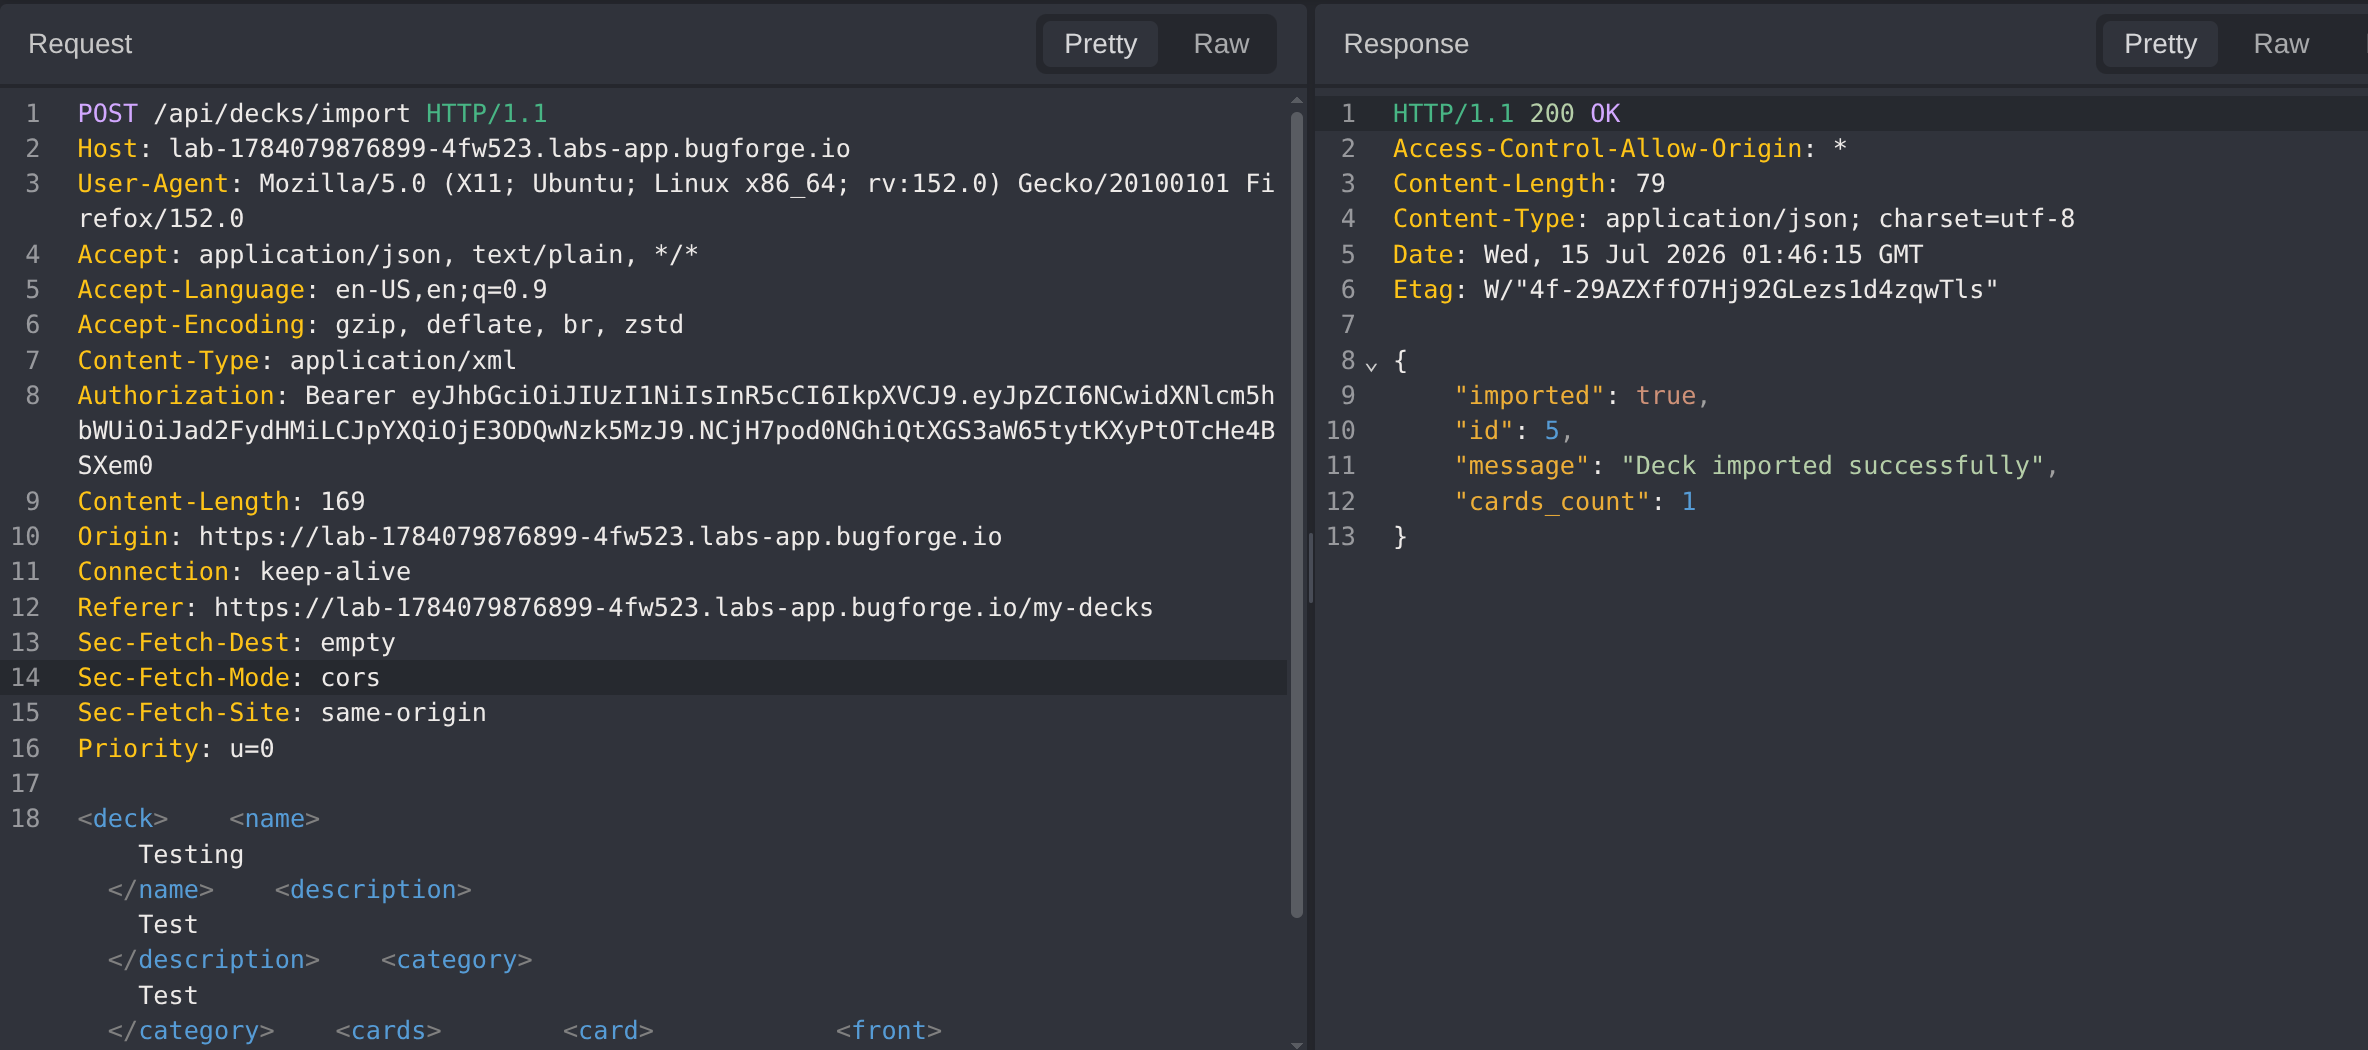The image size is (2368, 1050).
Task: Click the "Deck imported successfully" message value
Action: tap(1832, 466)
